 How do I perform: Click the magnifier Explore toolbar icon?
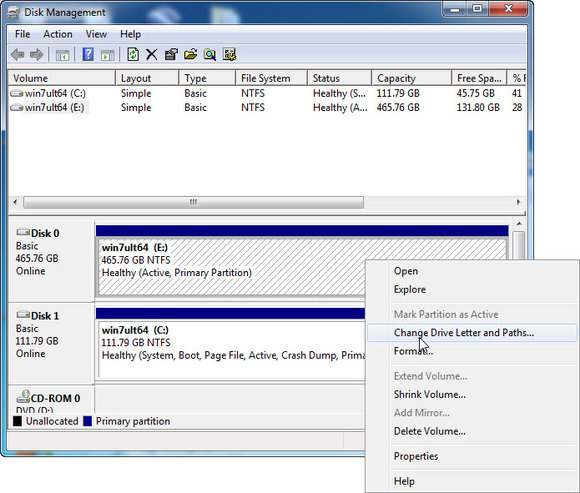(x=210, y=55)
